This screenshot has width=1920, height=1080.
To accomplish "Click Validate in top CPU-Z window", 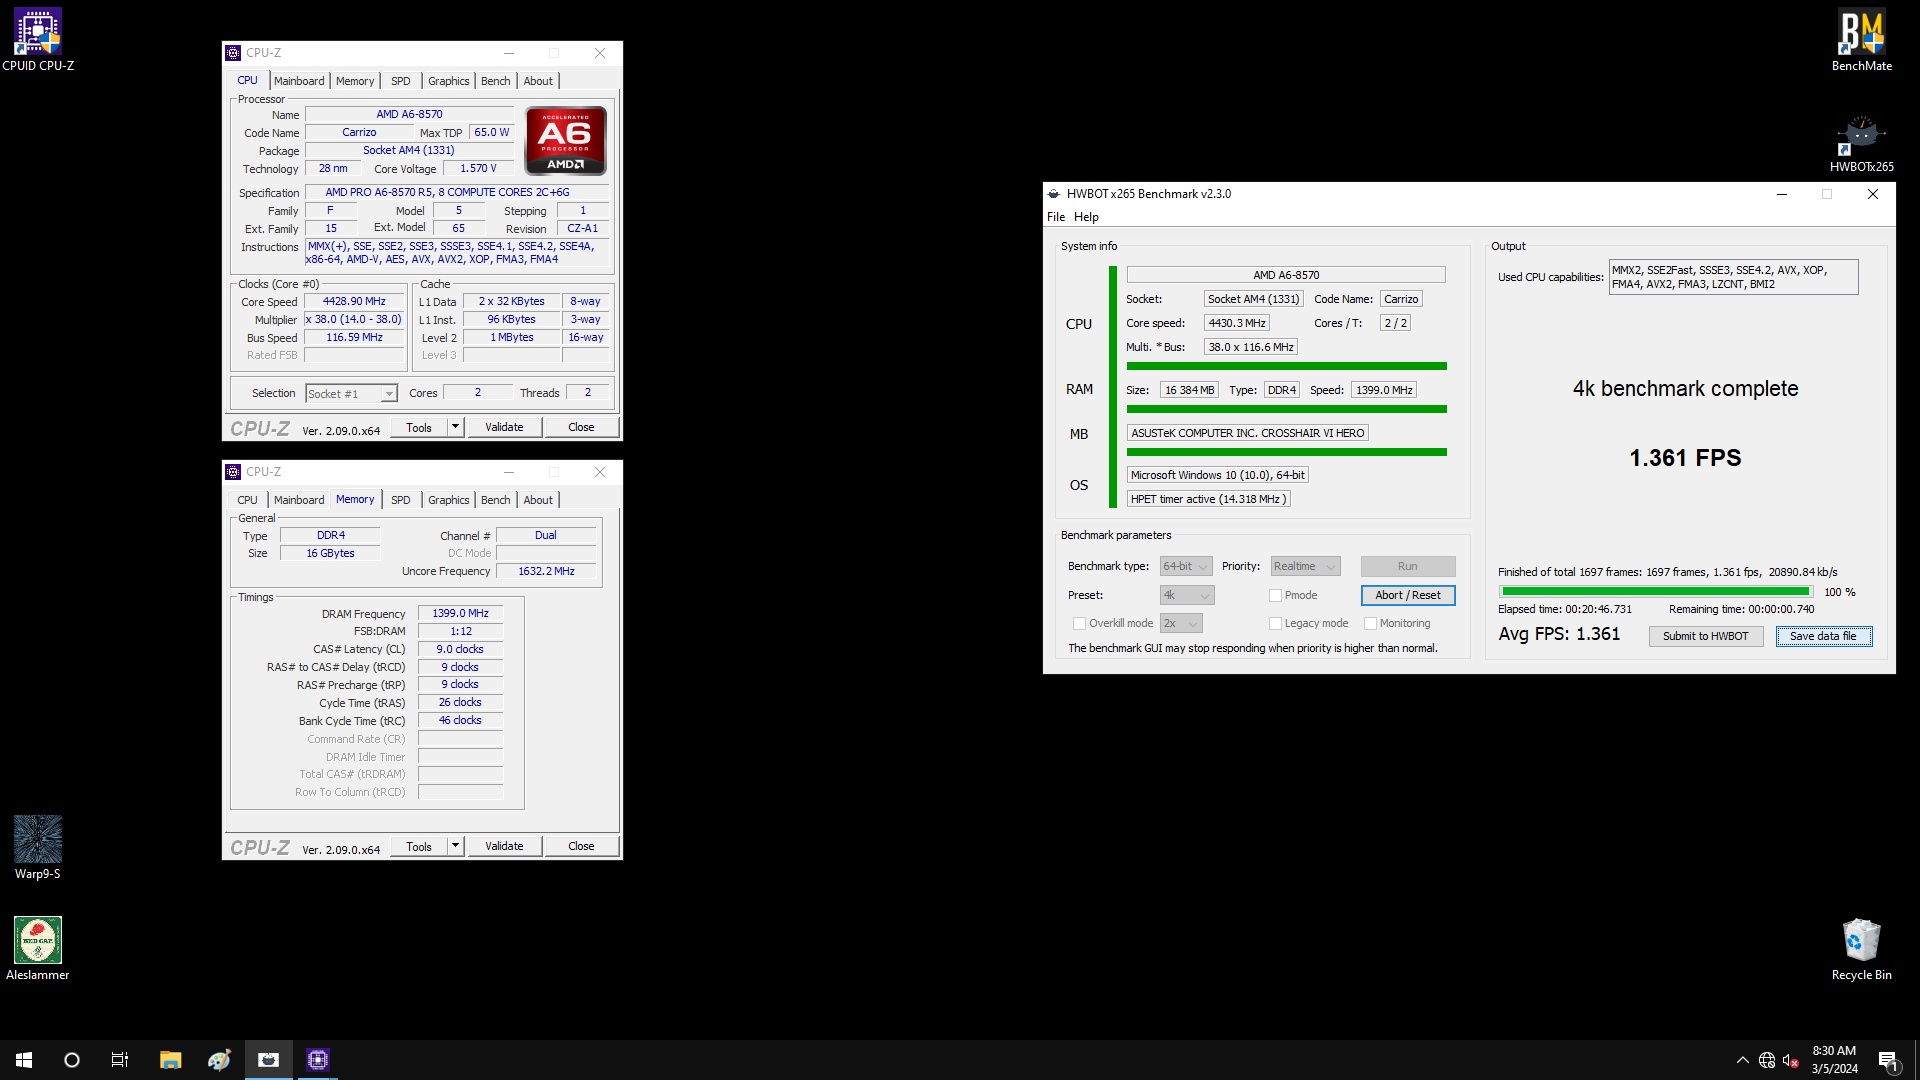I will coord(504,427).
